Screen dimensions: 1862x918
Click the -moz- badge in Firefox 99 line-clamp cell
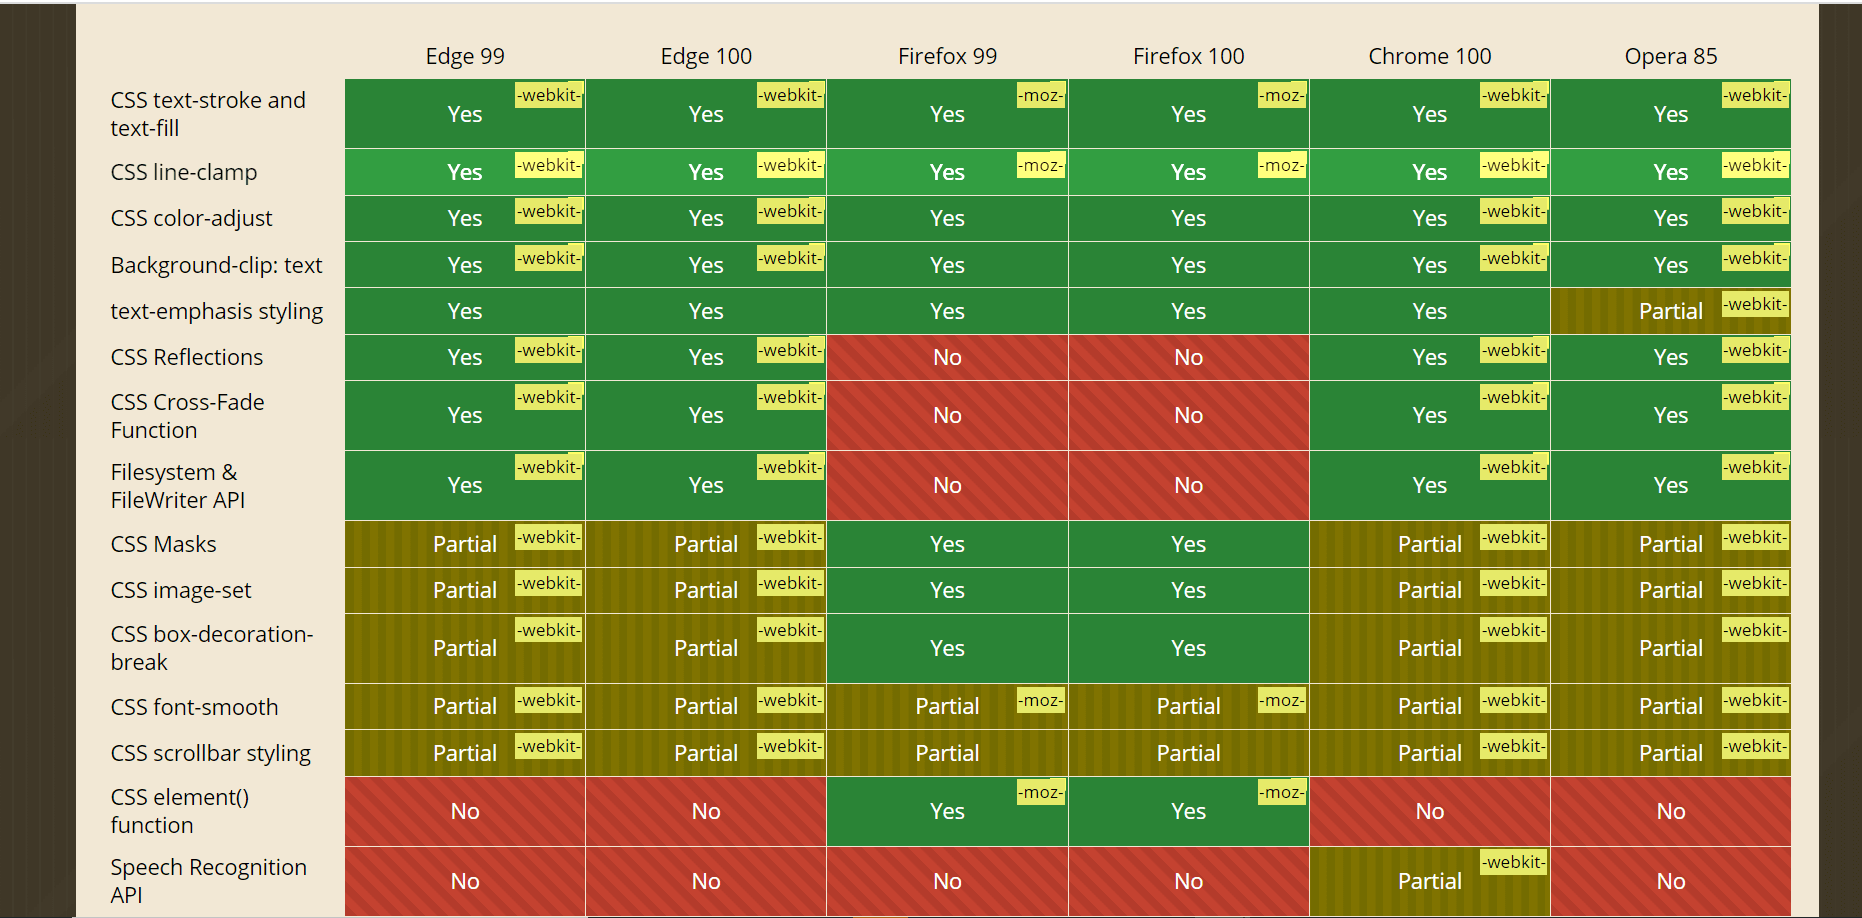pos(1041,165)
